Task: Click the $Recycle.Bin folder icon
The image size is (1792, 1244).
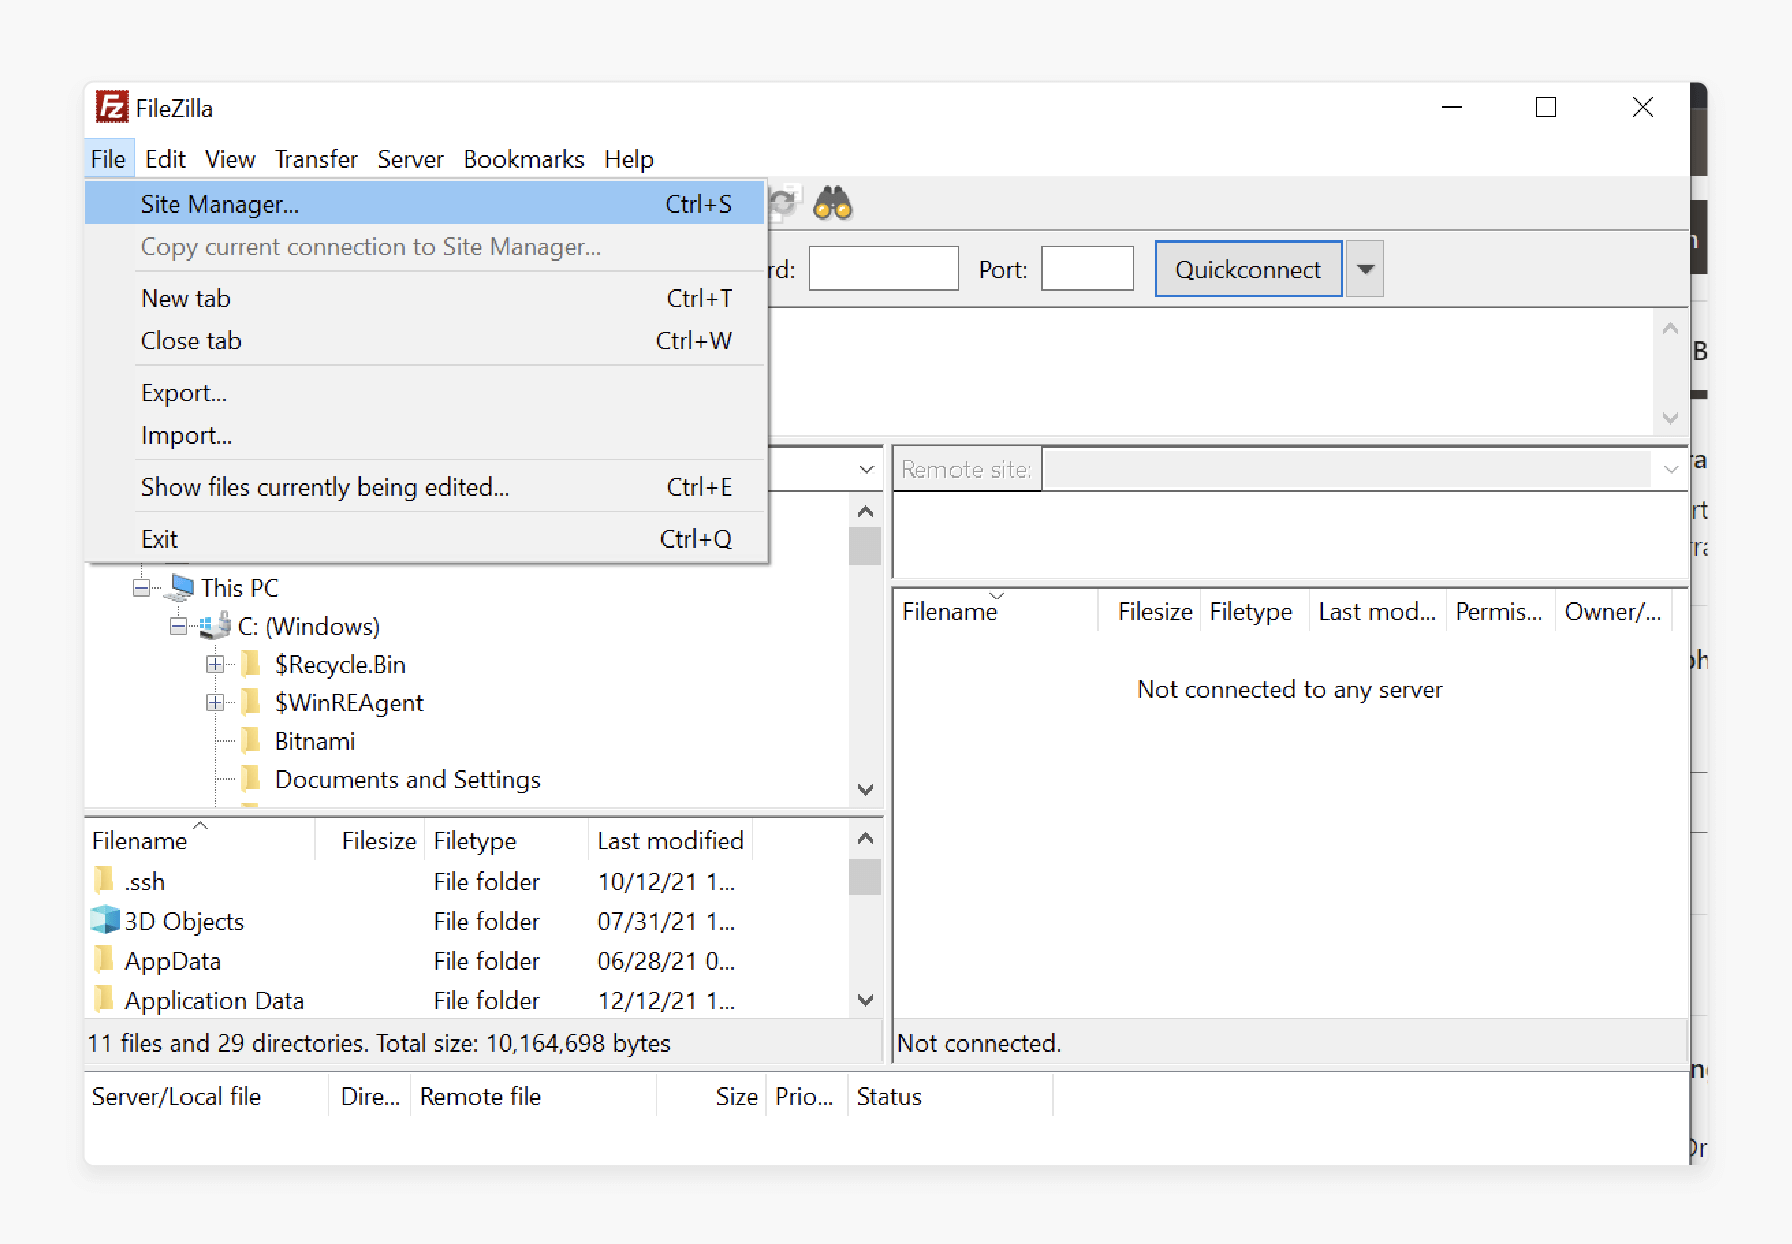Action: 252,664
